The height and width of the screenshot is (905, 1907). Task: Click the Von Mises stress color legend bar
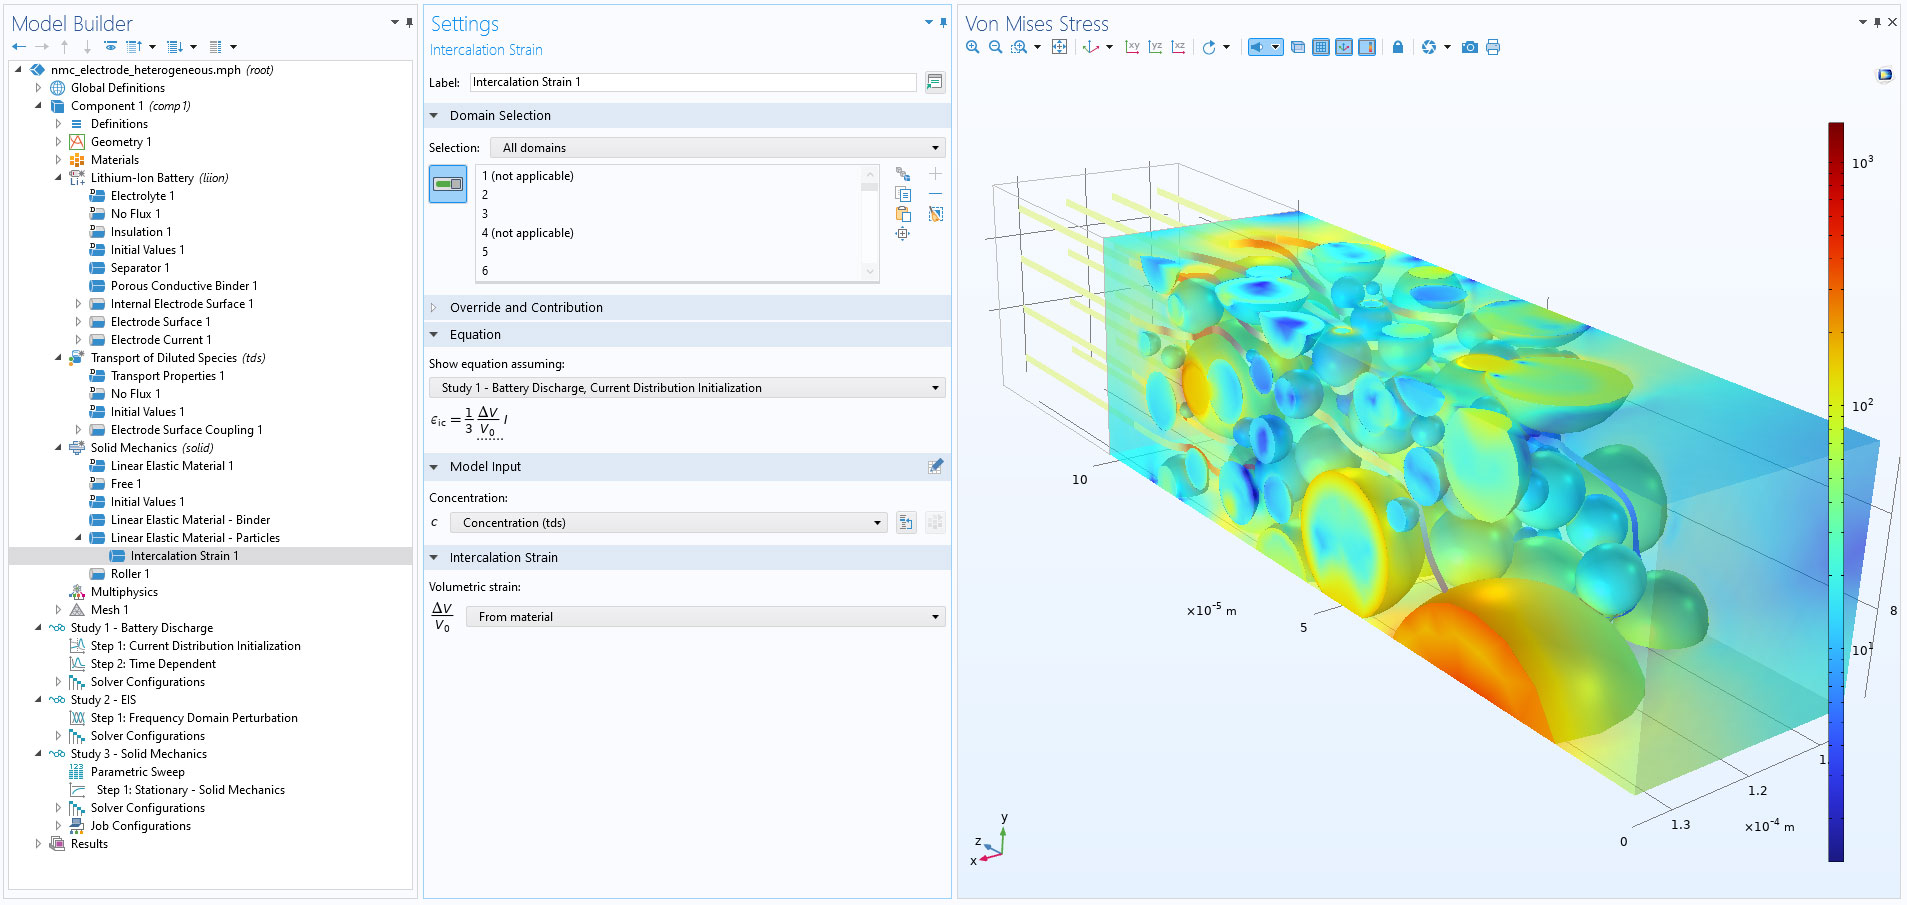pos(1835,490)
